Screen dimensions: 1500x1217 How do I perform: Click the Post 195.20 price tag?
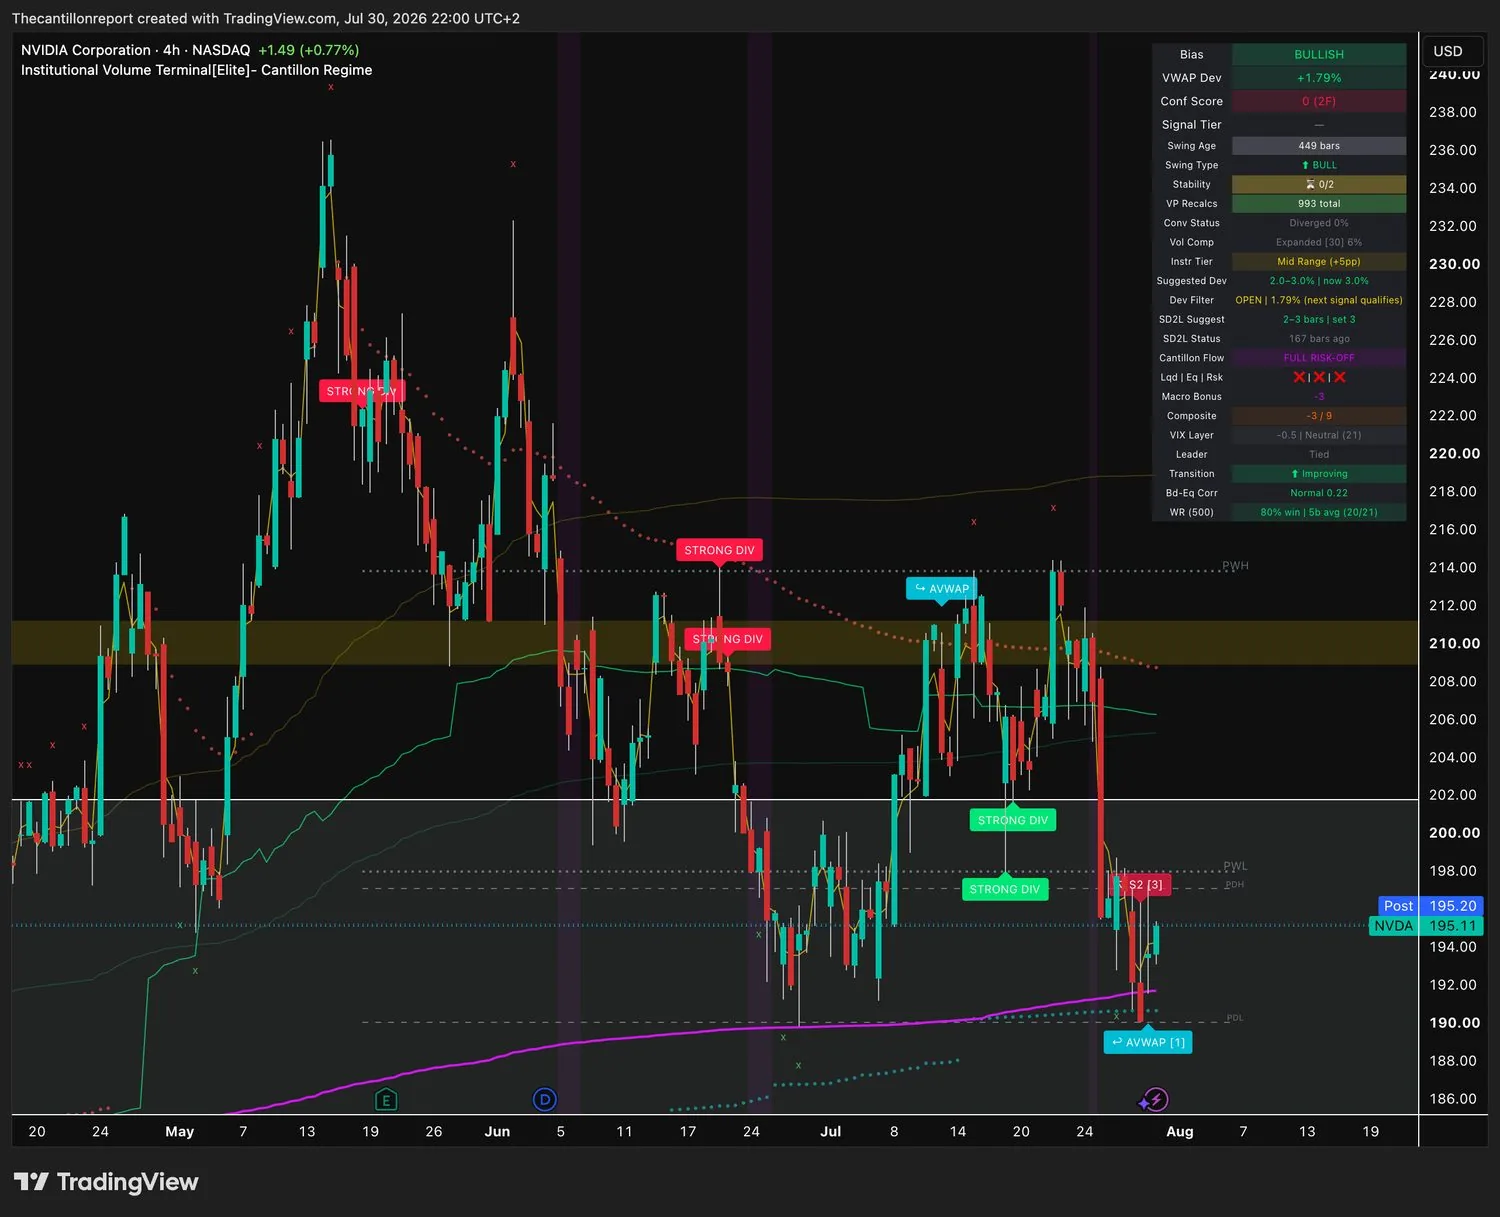click(1431, 906)
